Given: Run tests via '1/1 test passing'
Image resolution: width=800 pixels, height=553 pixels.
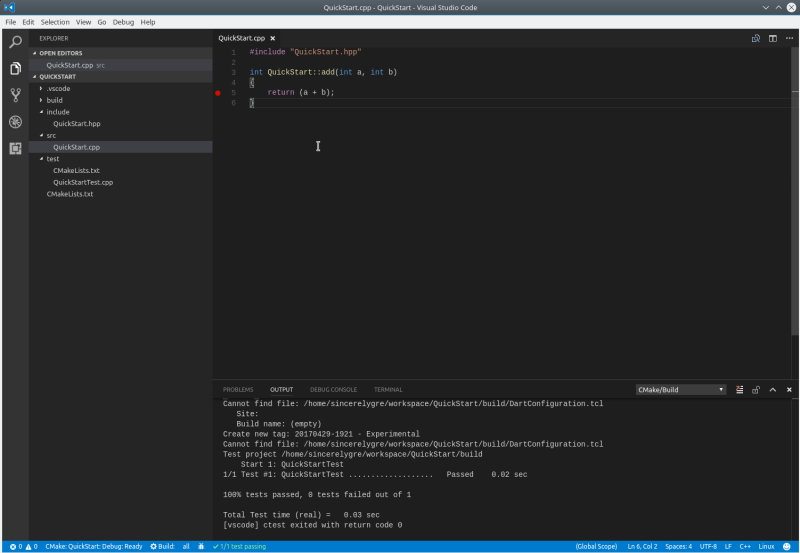Looking at the screenshot, I should (x=239, y=546).
